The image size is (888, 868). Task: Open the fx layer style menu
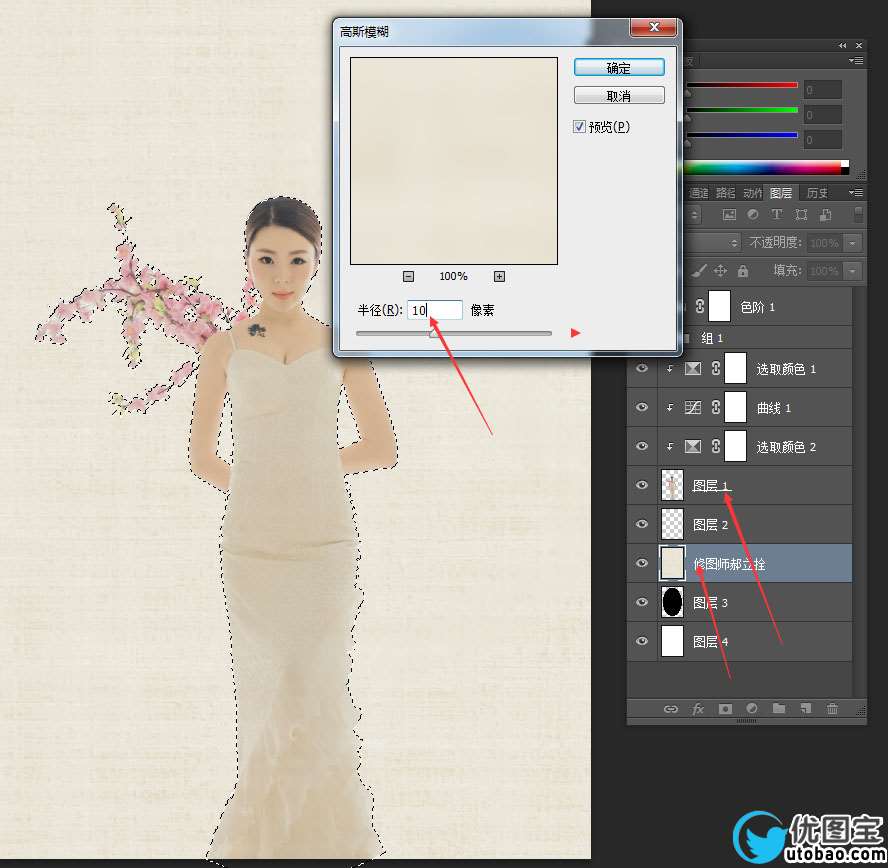pyautogui.click(x=698, y=709)
